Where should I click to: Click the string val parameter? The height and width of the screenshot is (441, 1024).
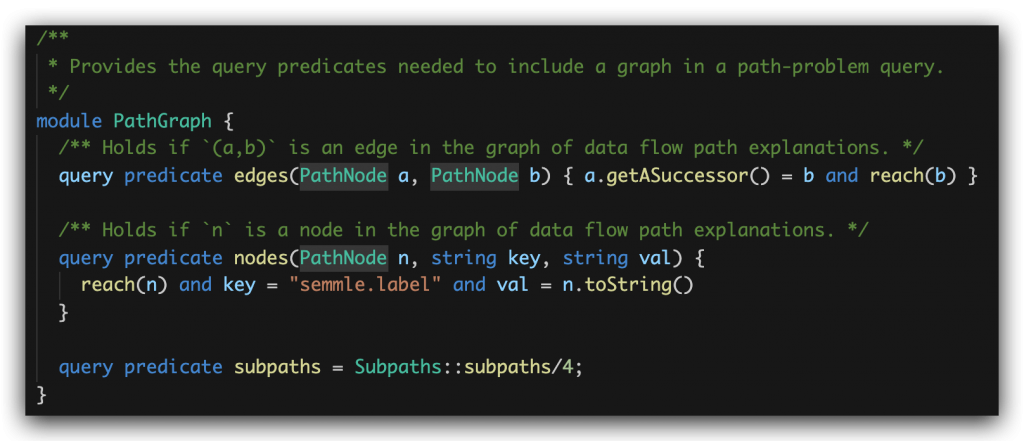[617, 258]
